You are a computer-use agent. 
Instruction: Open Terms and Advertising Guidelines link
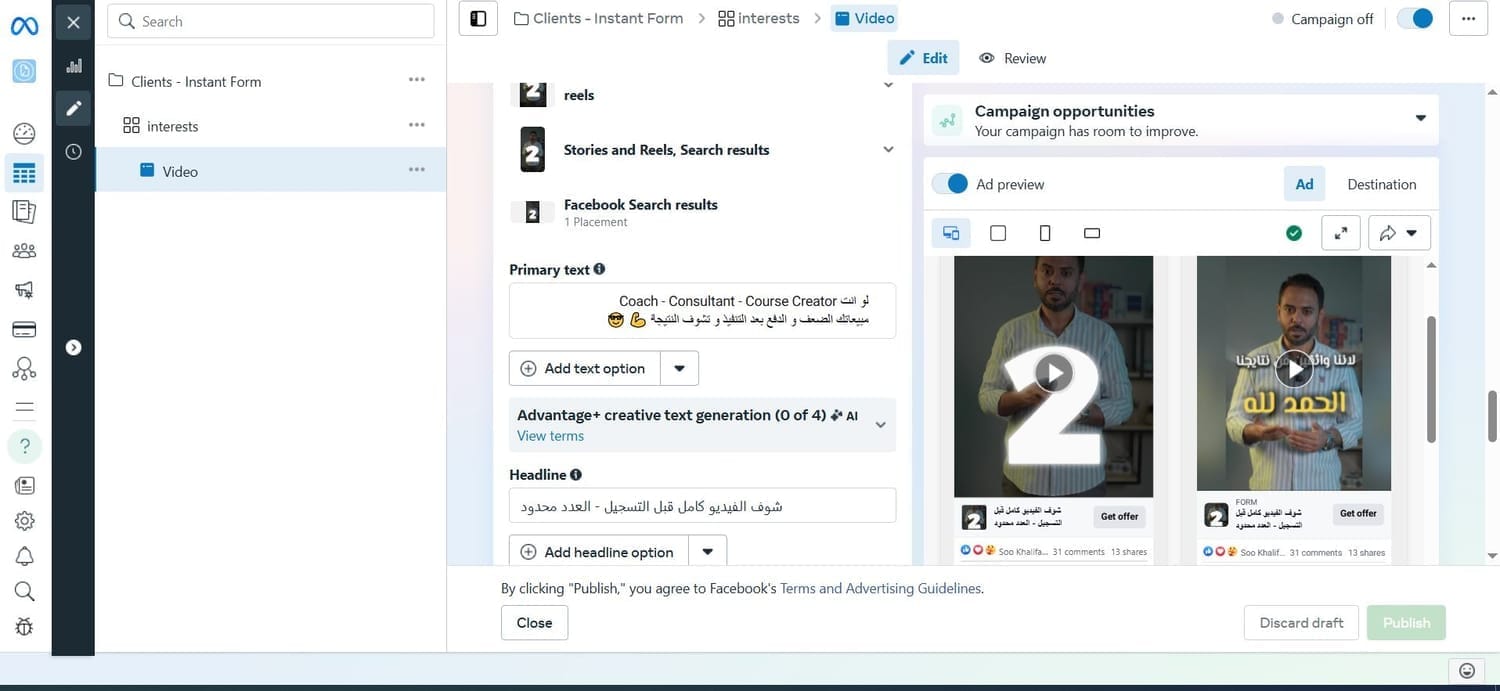click(881, 589)
